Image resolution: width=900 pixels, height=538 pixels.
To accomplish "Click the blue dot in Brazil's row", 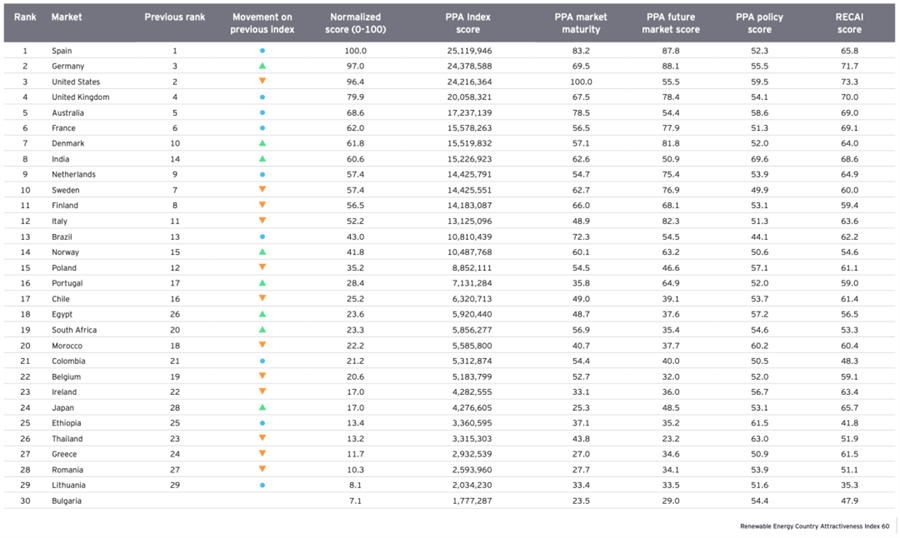I will pyautogui.click(x=262, y=237).
